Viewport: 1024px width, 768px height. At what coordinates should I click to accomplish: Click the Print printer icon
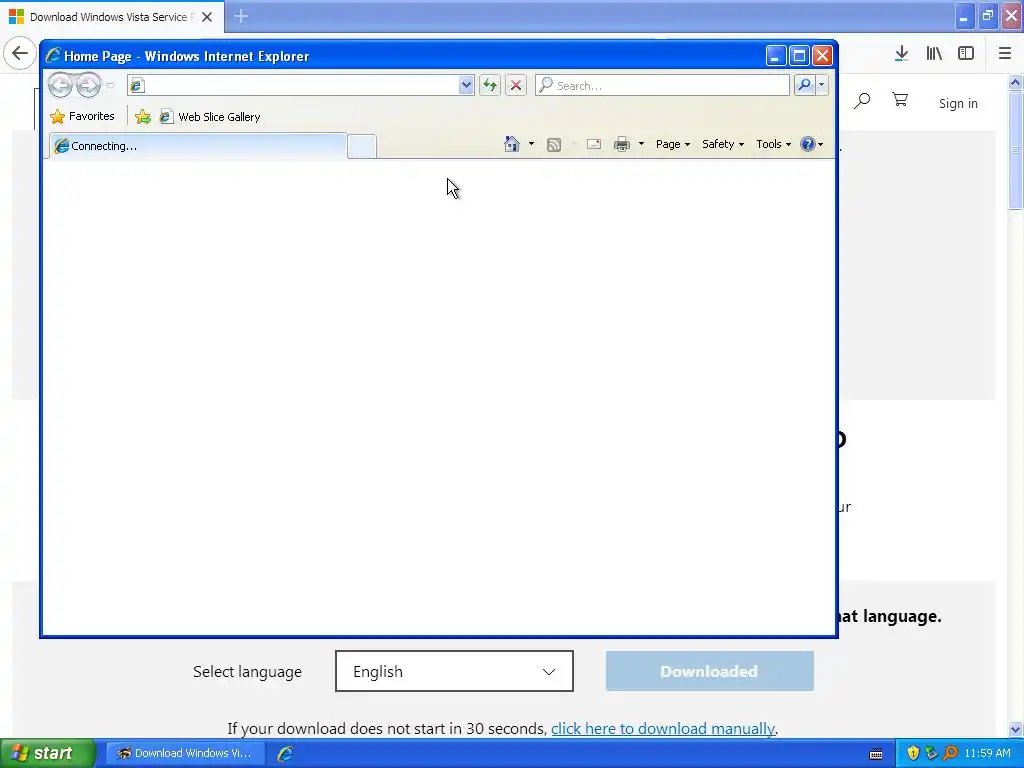622,144
